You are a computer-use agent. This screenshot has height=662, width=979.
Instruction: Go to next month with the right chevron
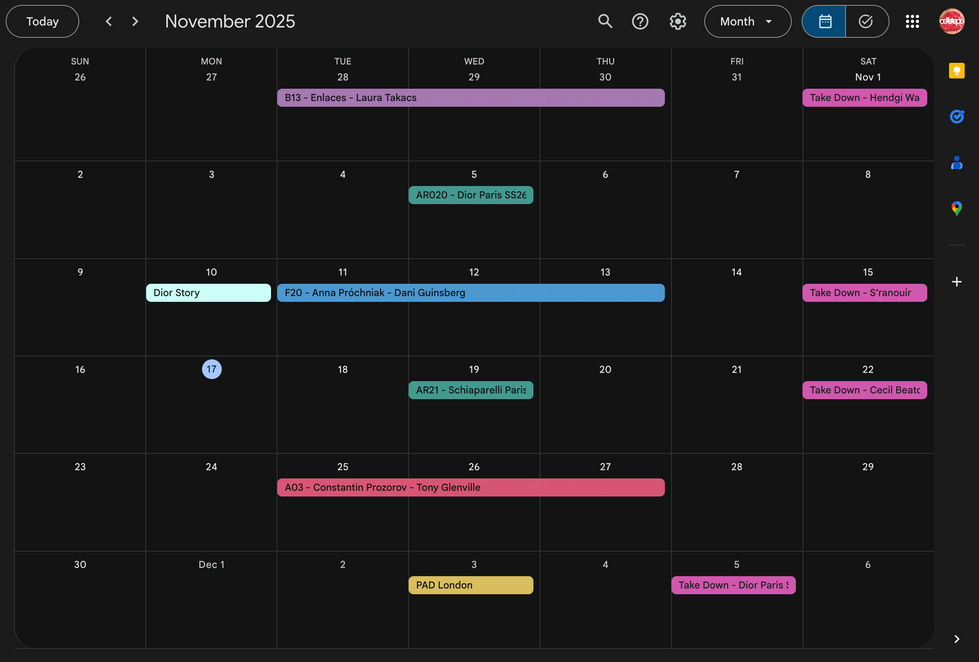134,20
